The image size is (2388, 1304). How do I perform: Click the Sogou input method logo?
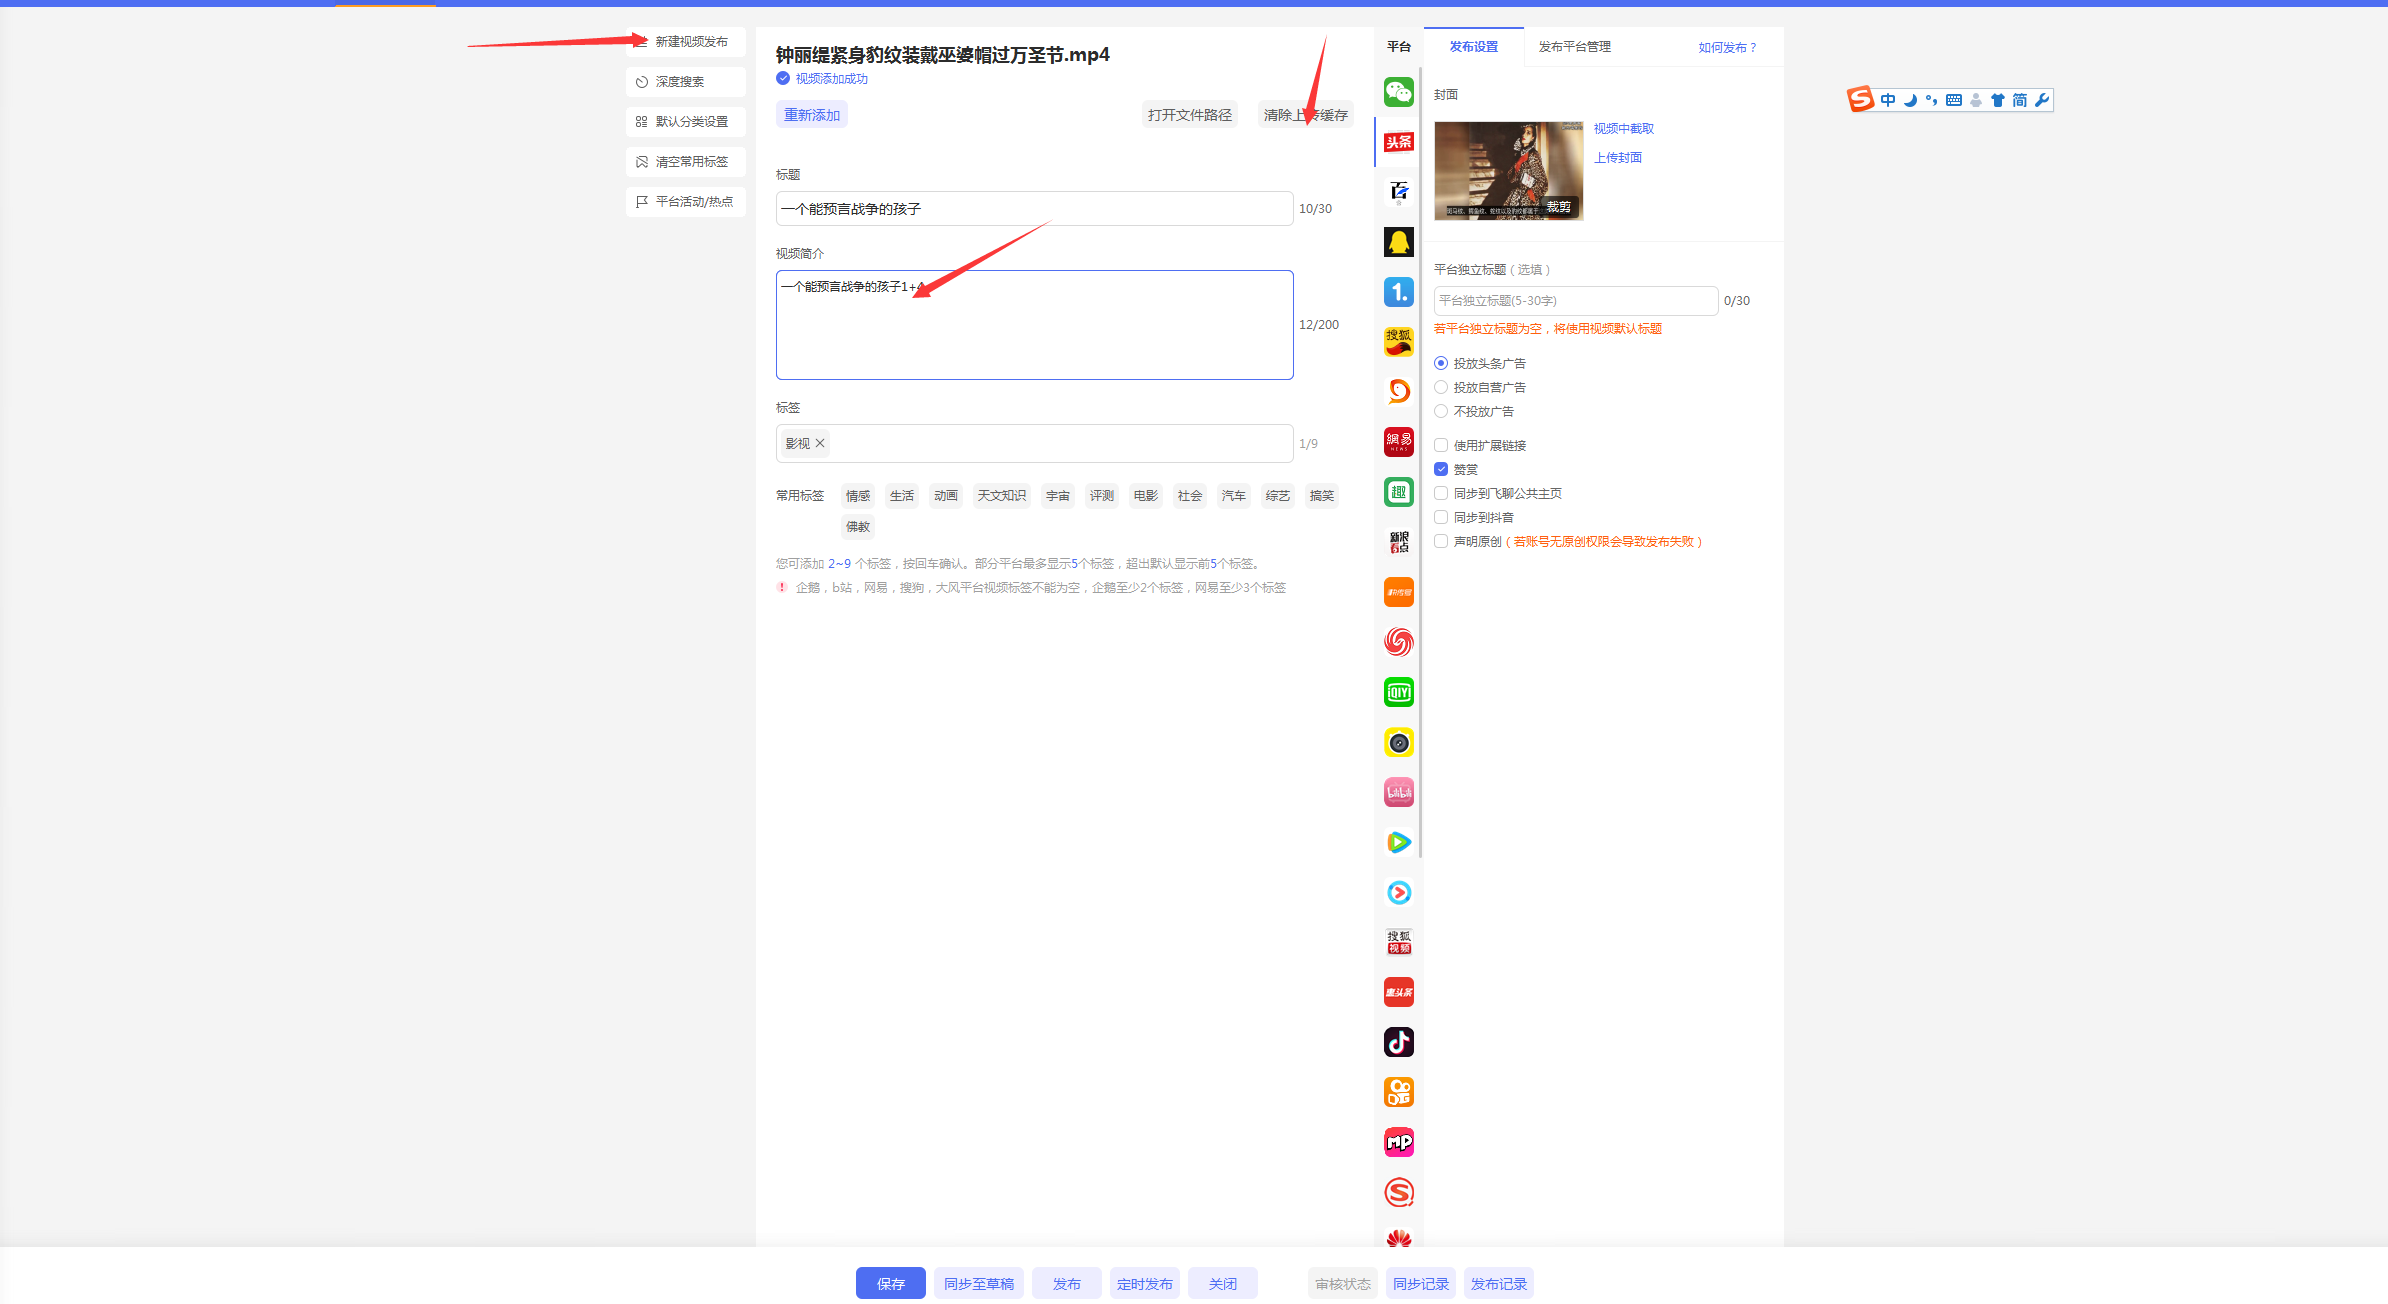(x=1860, y=99)
